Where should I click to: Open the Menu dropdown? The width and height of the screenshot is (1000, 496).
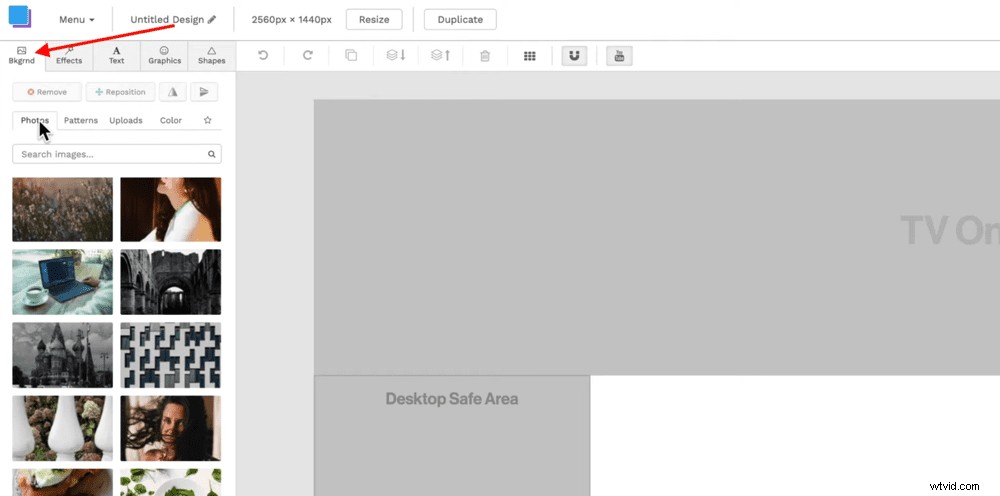[x=77, y=20]
